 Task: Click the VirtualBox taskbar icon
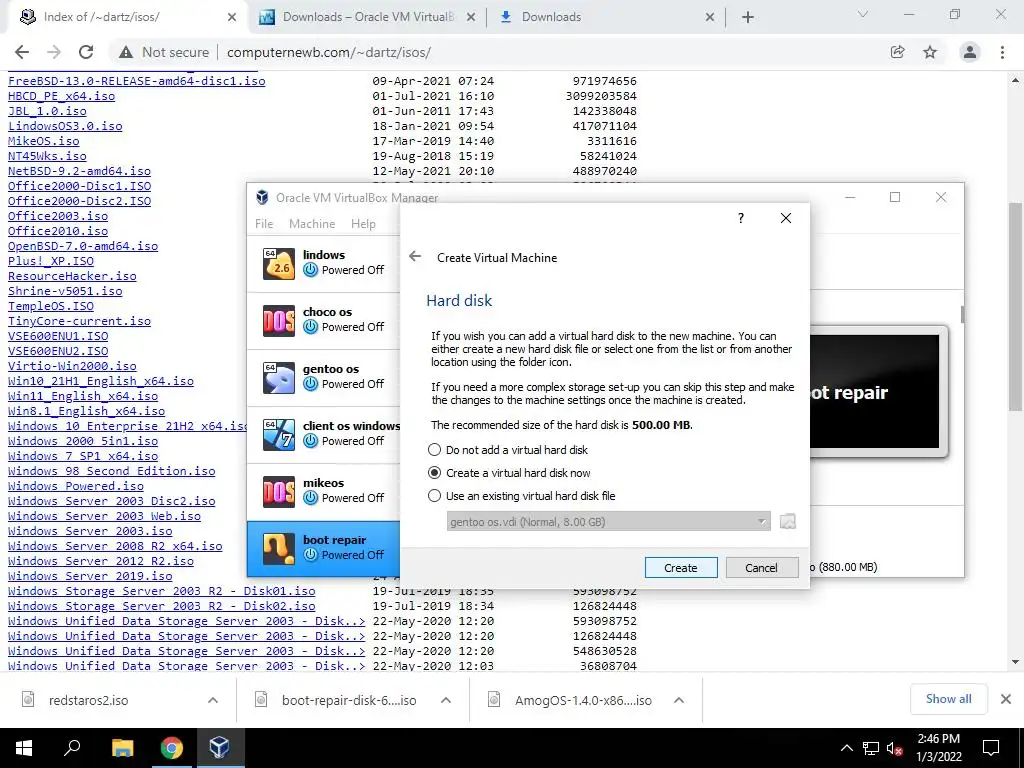pos(219,748)
